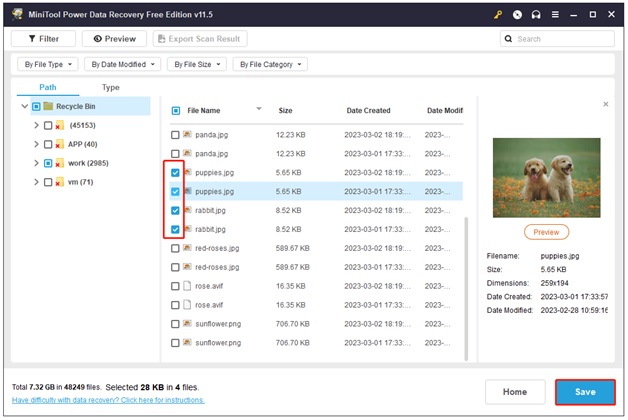Click the key register icon
628x420 pixels.
(x=498, y=14)
